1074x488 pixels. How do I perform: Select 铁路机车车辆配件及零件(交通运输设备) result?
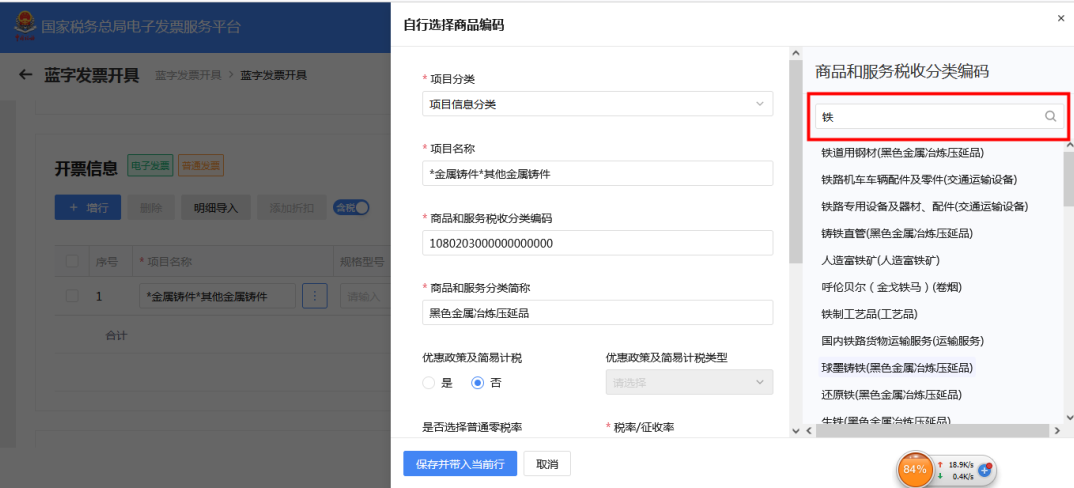(x=919, y=180)
